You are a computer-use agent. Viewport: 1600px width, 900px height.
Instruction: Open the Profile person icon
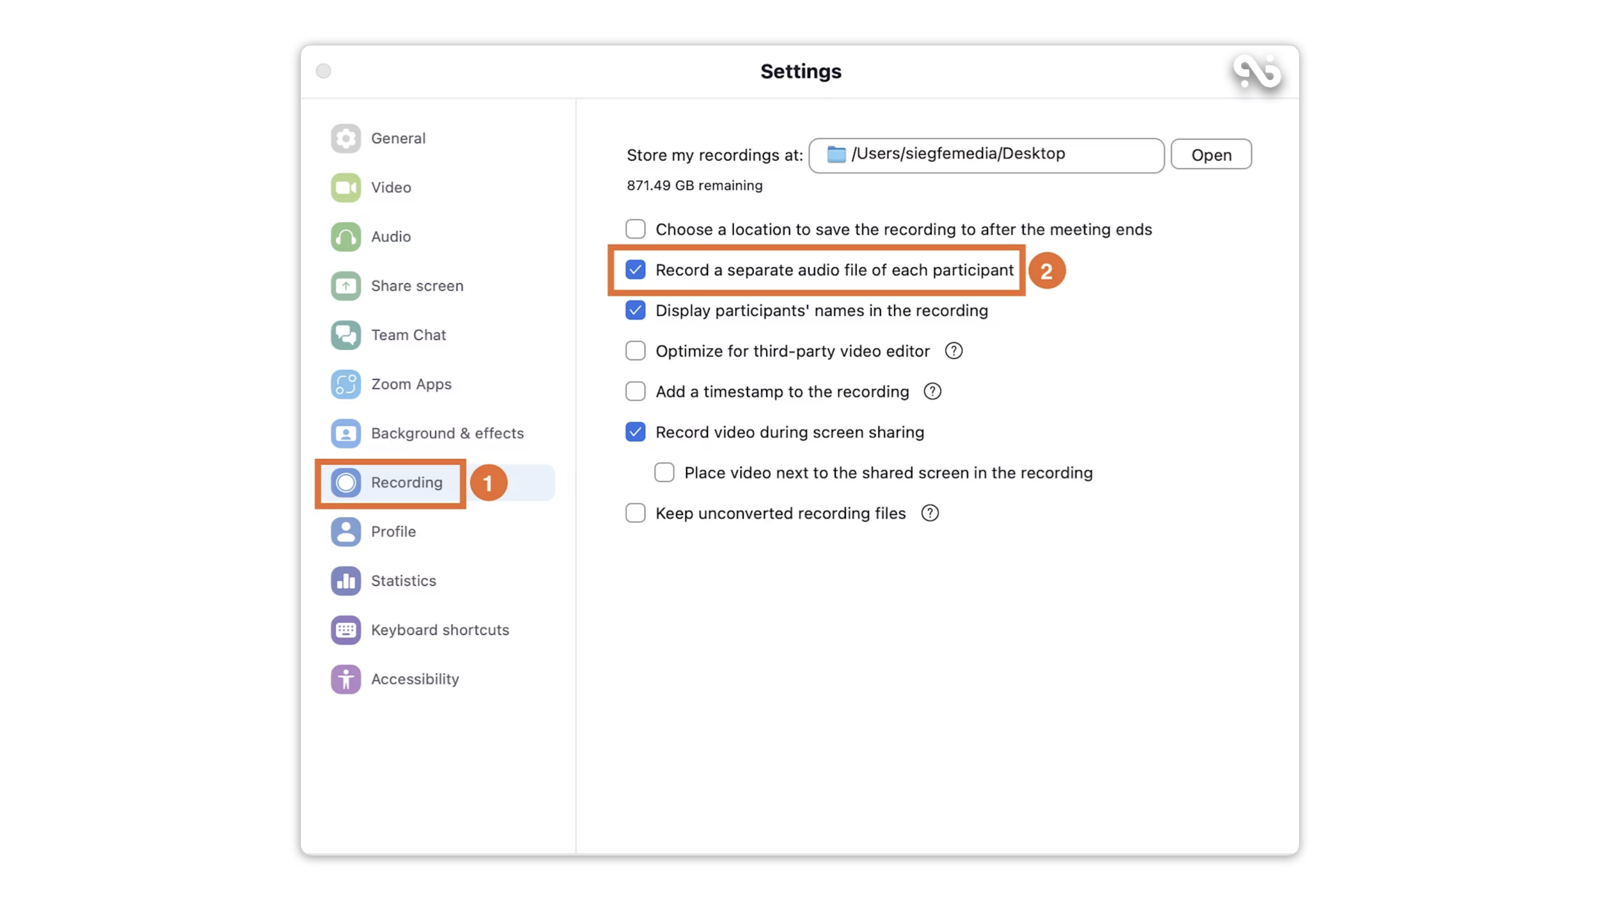[346, 531]
